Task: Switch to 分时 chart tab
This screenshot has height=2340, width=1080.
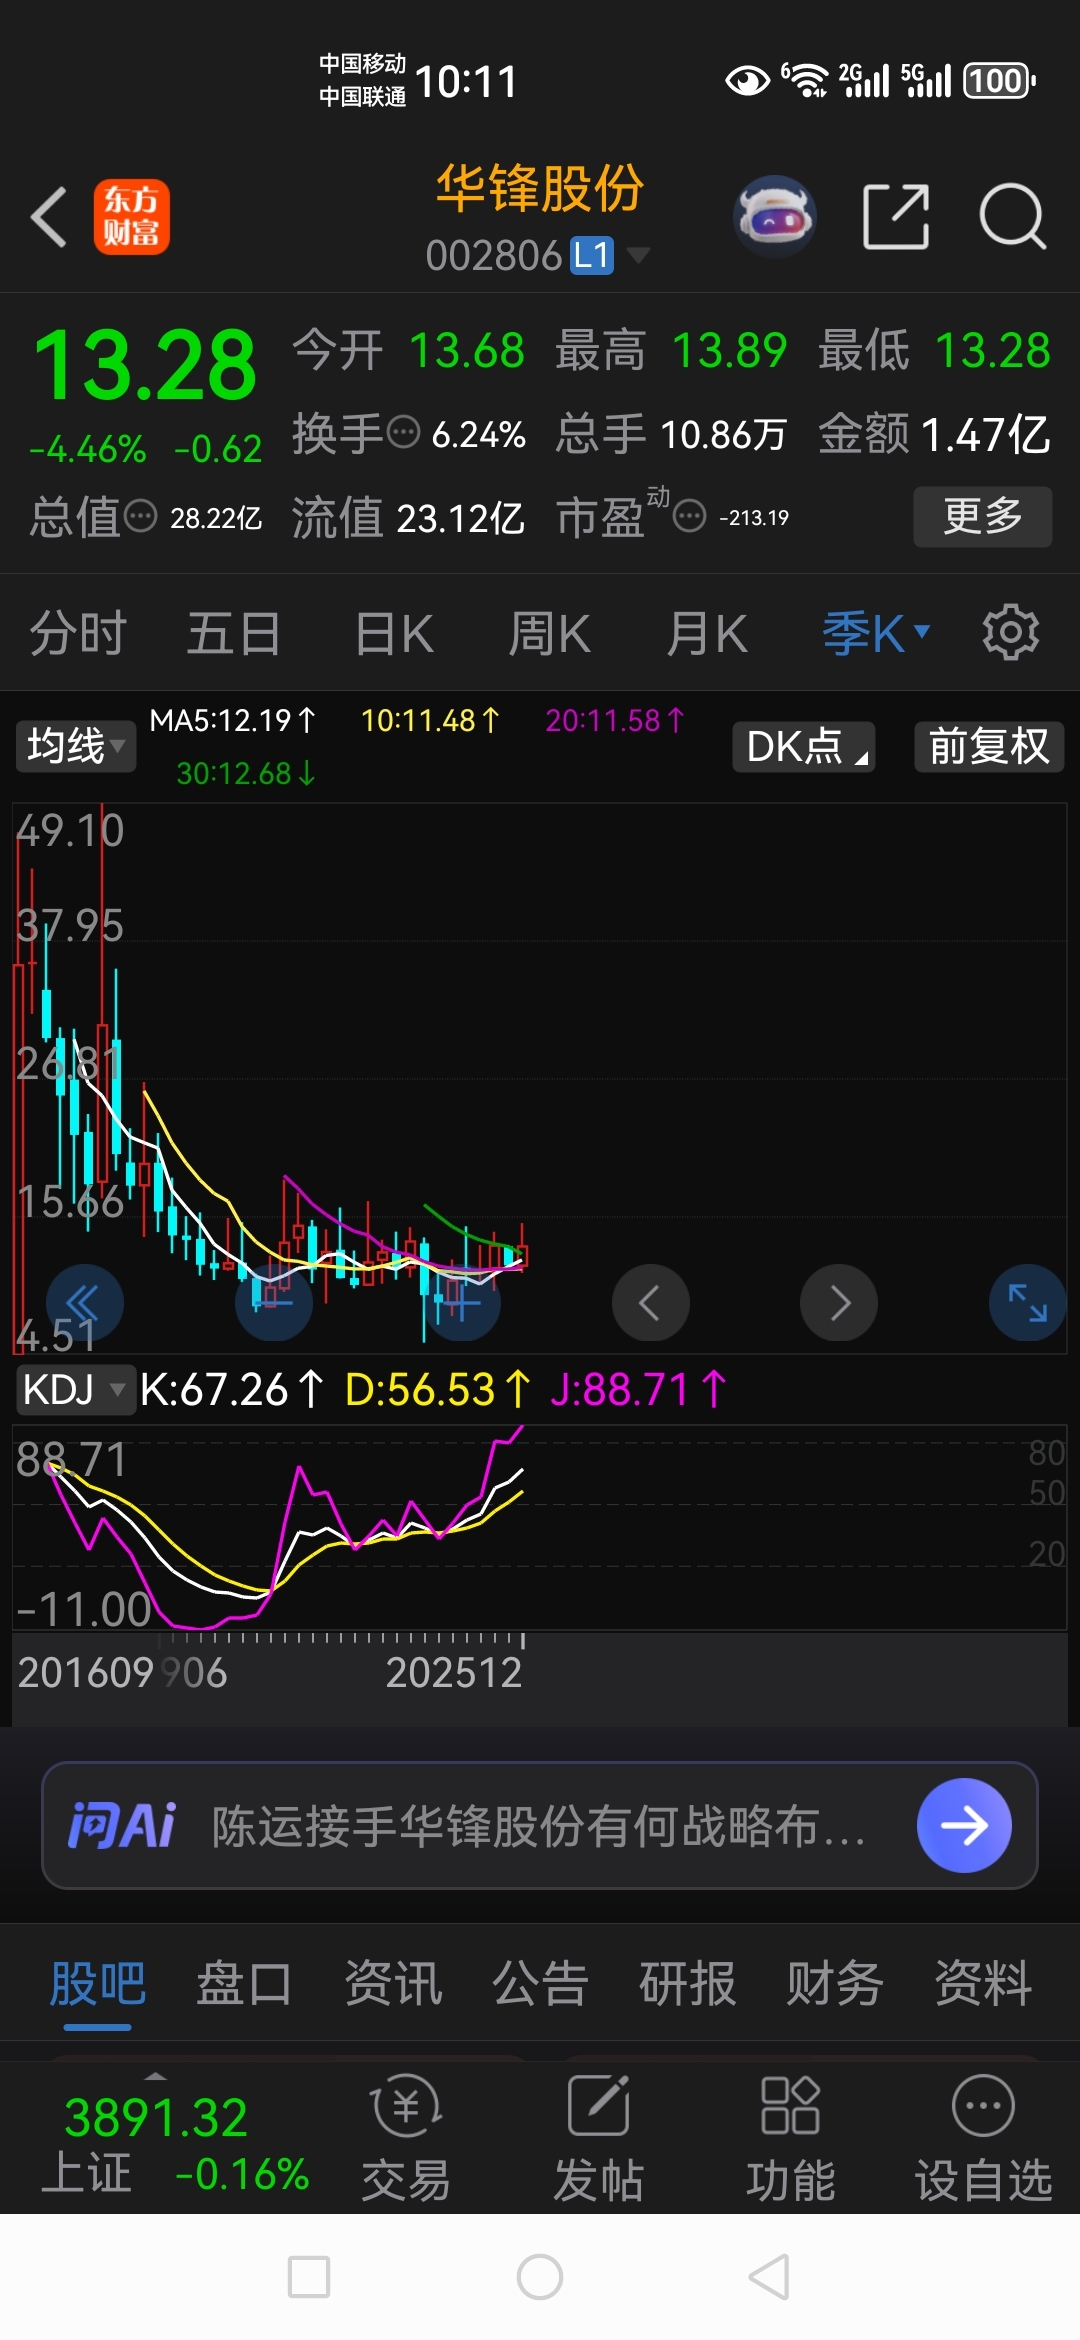Action: pyautogui.click(x=78, y=634)
